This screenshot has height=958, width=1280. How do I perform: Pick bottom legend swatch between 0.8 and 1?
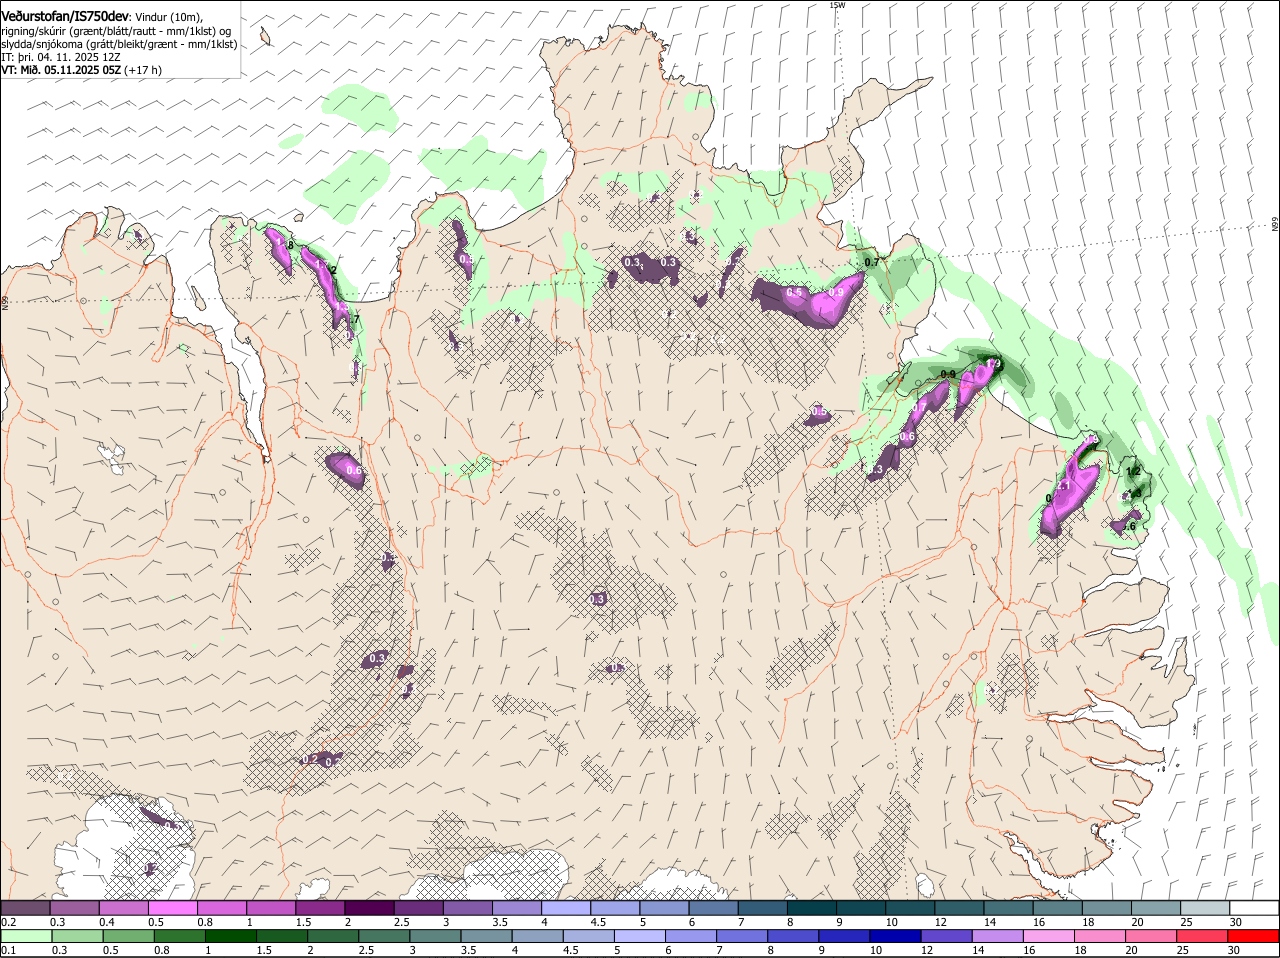(x=179, y=936)
